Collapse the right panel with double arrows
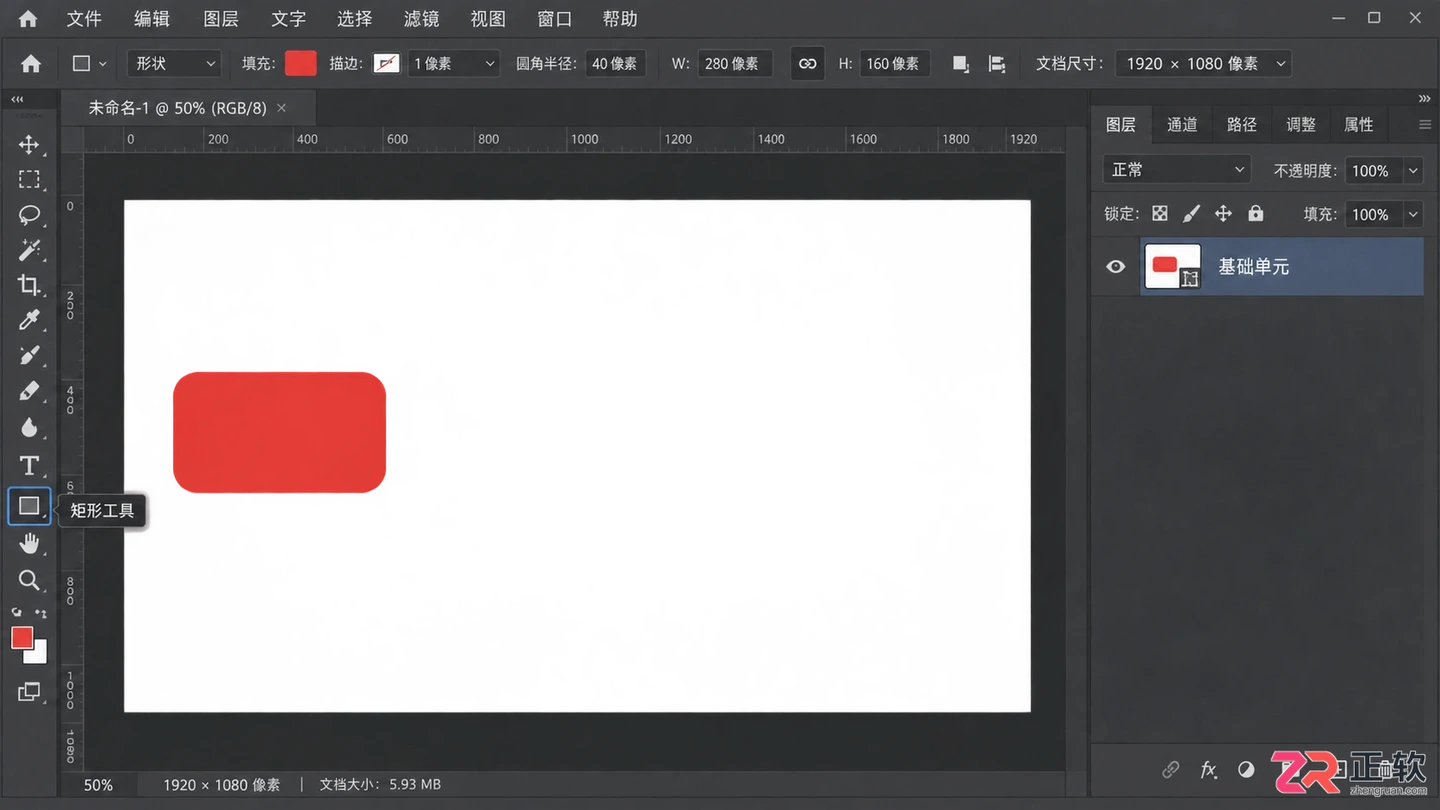1440x810 pixels. [1424, 98]
